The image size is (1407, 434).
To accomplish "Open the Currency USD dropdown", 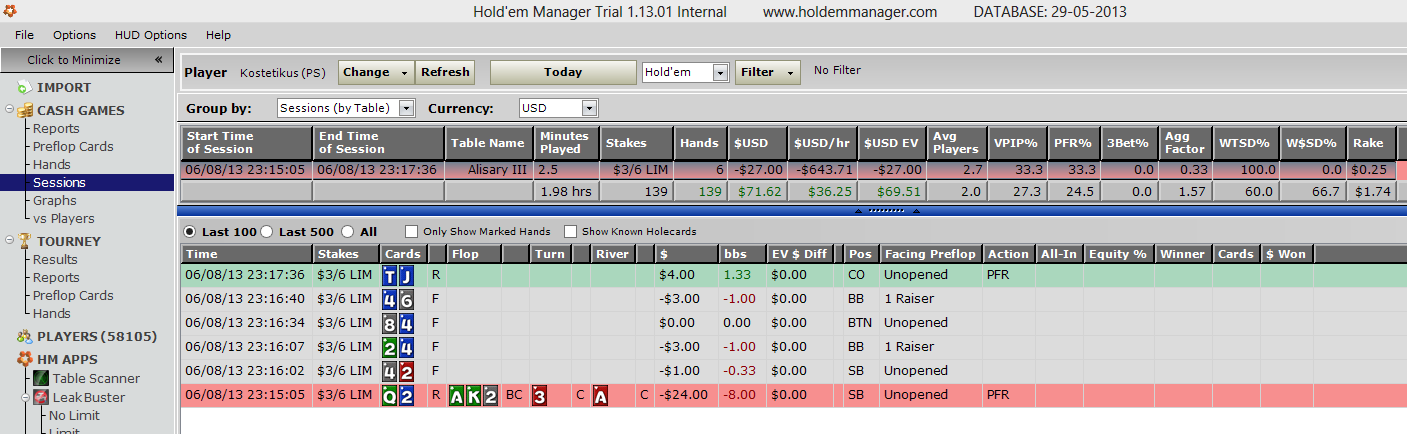I will (589, 108).
